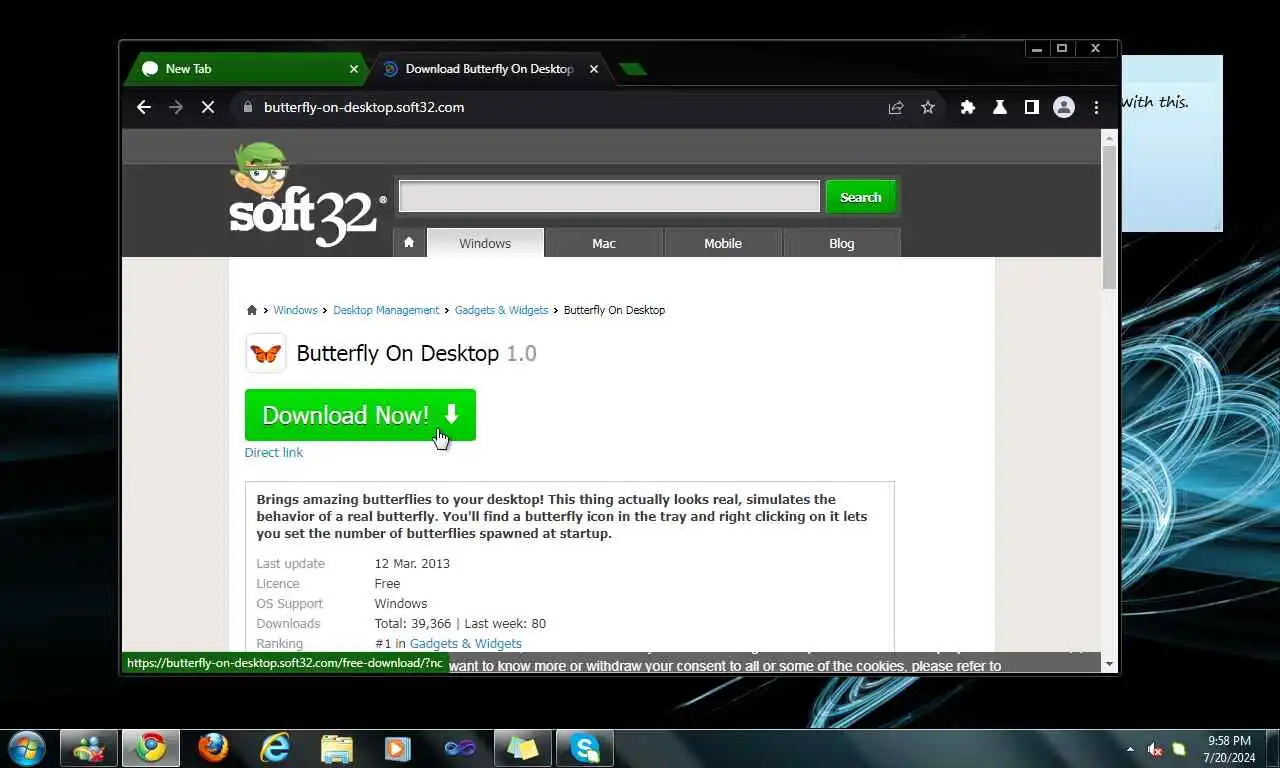Click the page scrollbar down arrow
The width and height of the screenshot is (1280, 768).
click(1109, 664)
